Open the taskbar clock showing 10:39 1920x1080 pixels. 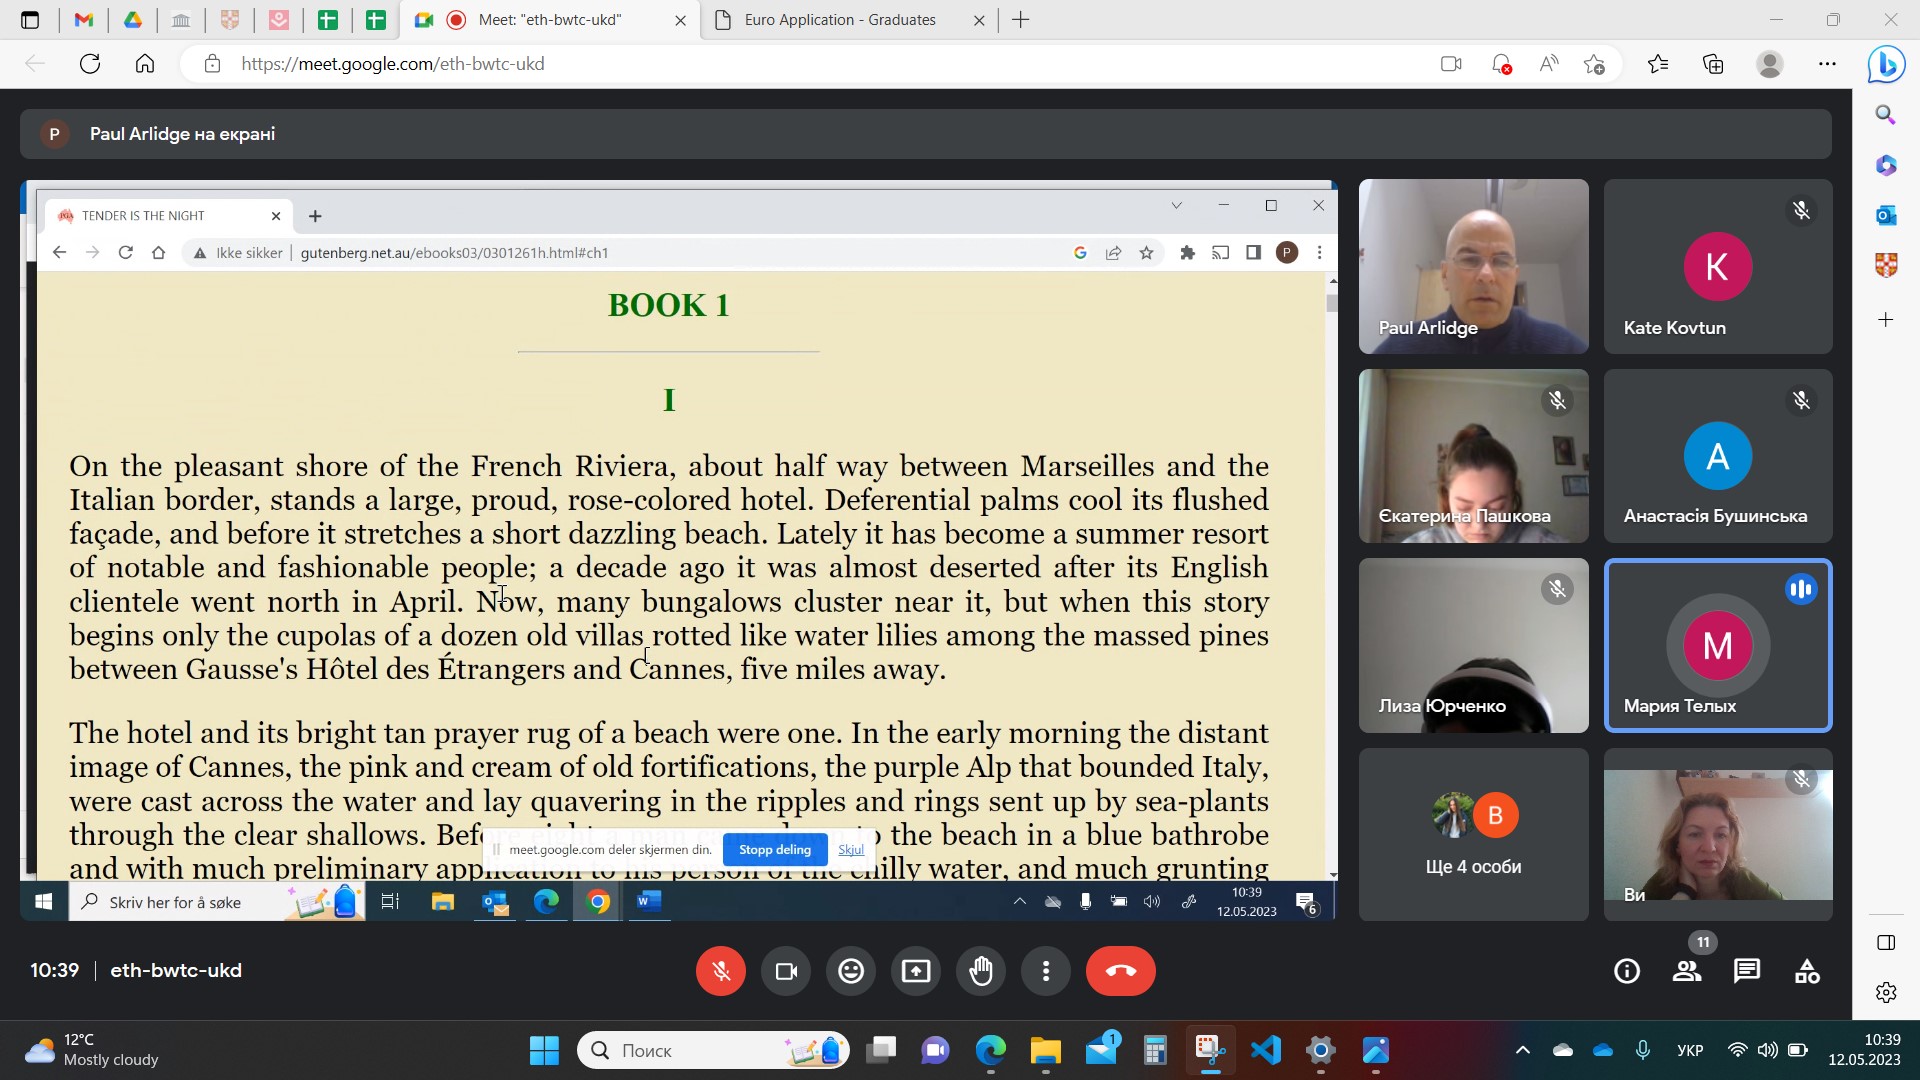coord(1864,1050)
